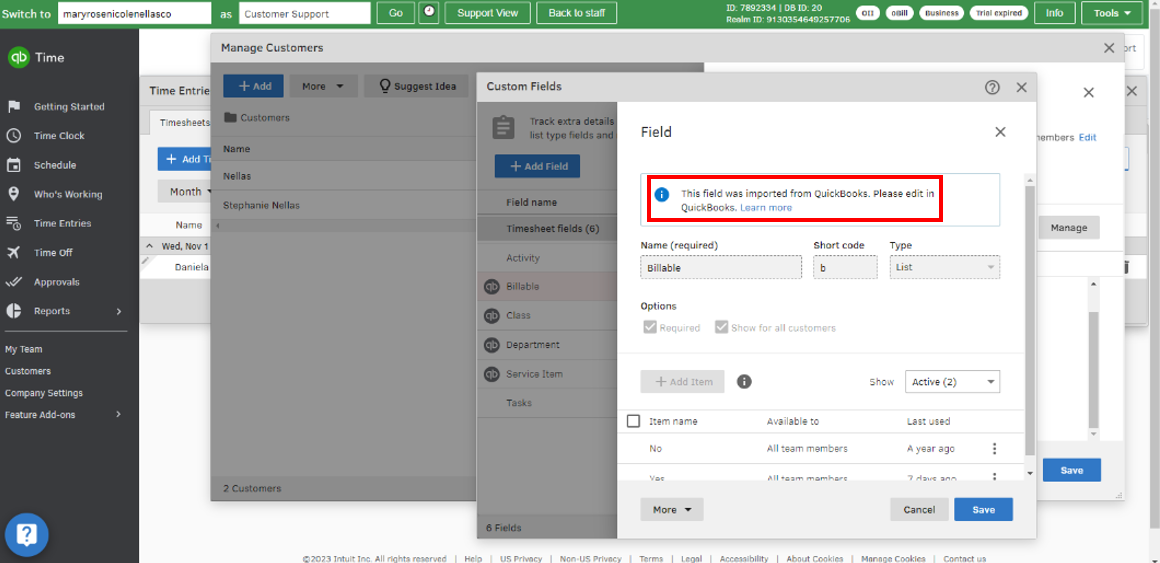The image size is (1160, 563).
Task: Close the Field panel
Action: tap(1000, 132)
